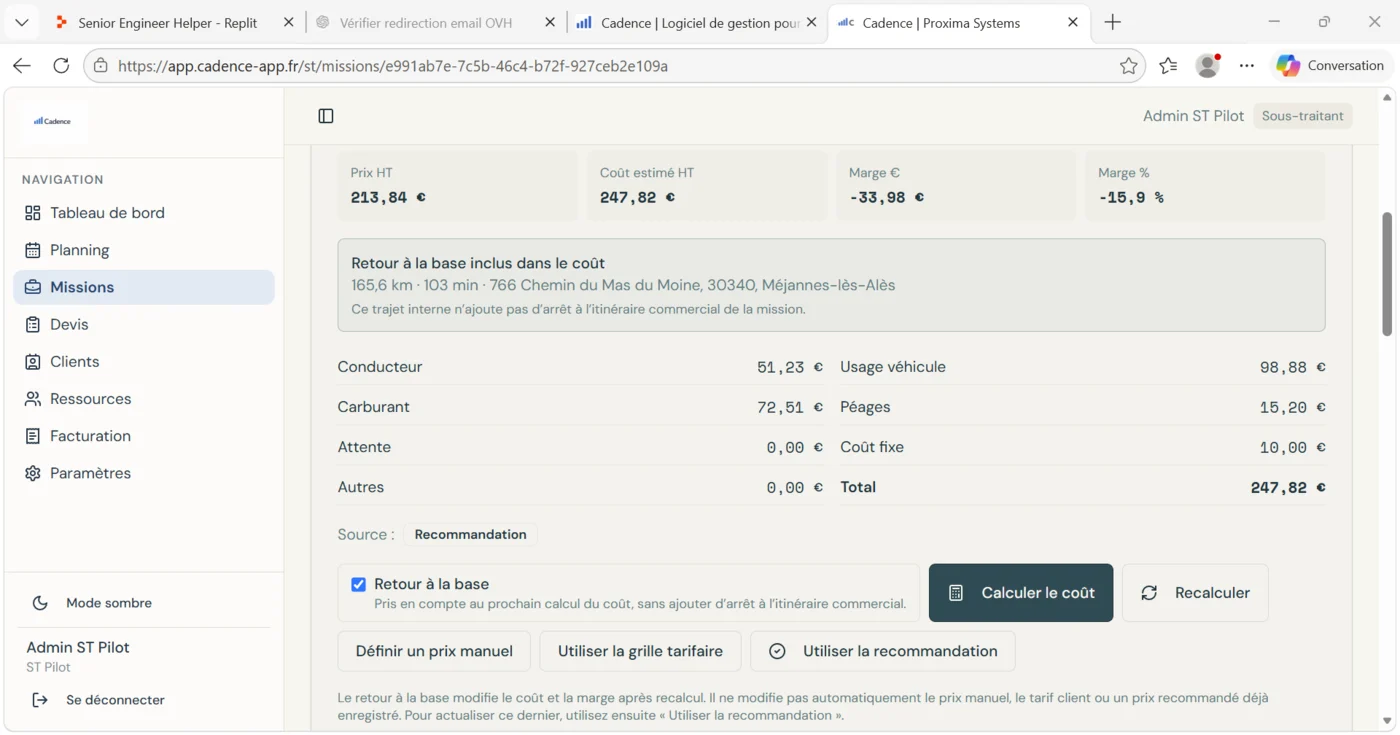
Task: Click Utiliser la recommandation
Action: point(883,651)
